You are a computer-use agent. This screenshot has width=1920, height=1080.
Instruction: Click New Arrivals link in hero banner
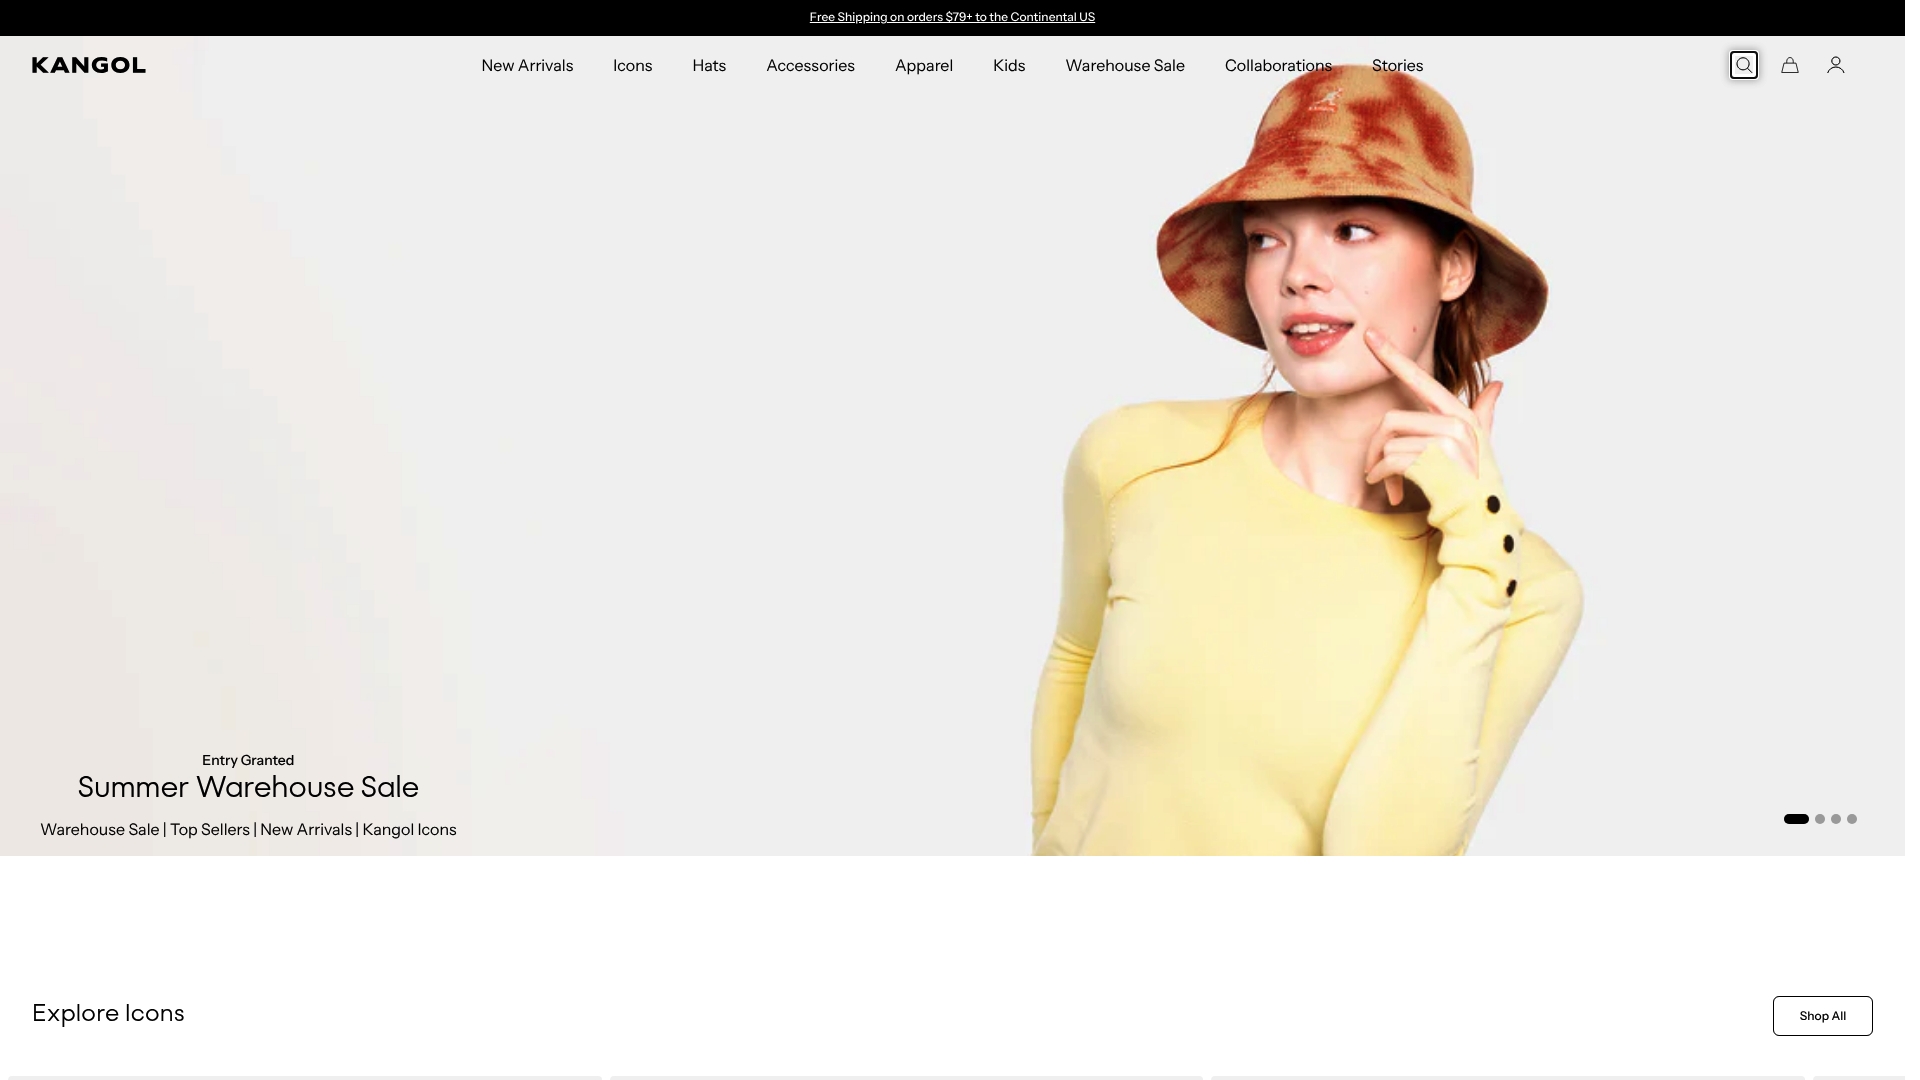point(307,830)
